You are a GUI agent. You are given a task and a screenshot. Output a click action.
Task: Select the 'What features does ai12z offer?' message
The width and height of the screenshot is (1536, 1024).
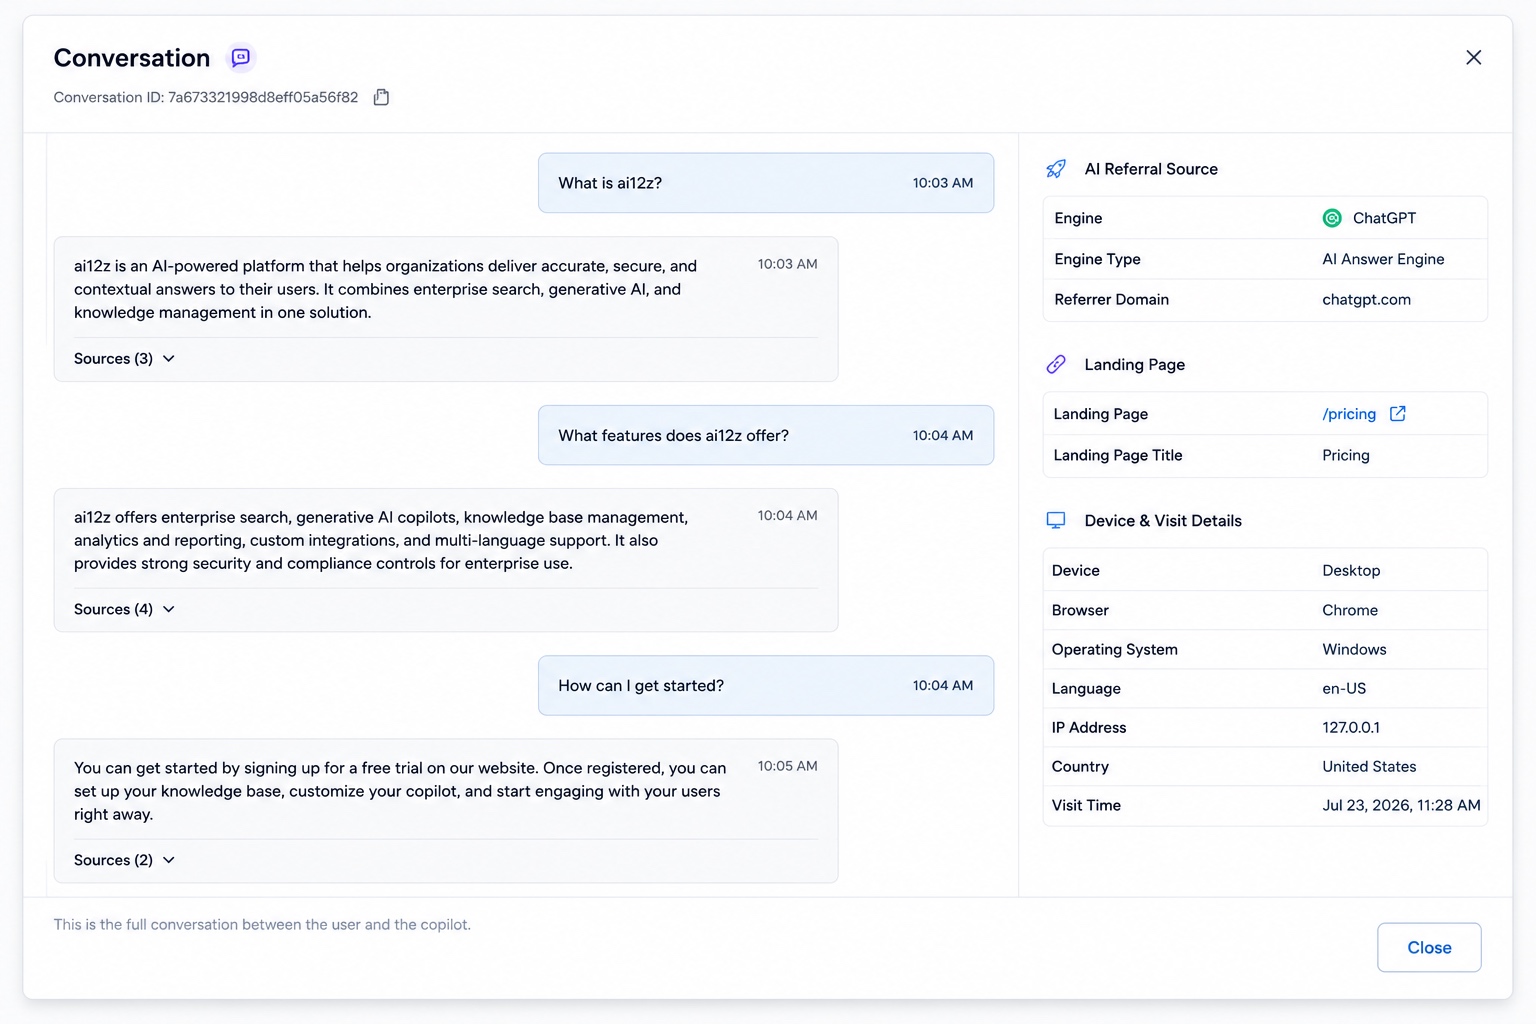pyautogui.click(x=766, y=436)
